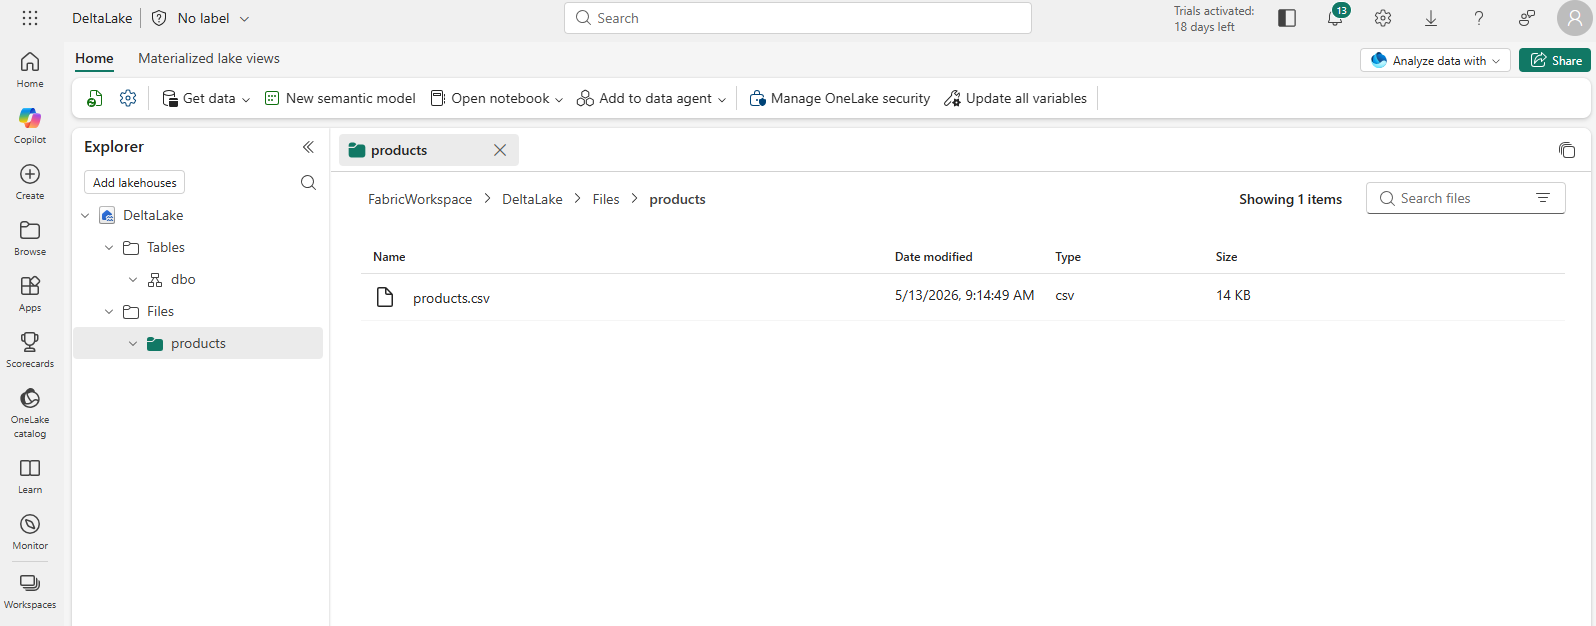The height and width of the screenshot is (626, 1596).
Task: Open the products.csv file
Action: coord(451,298)
